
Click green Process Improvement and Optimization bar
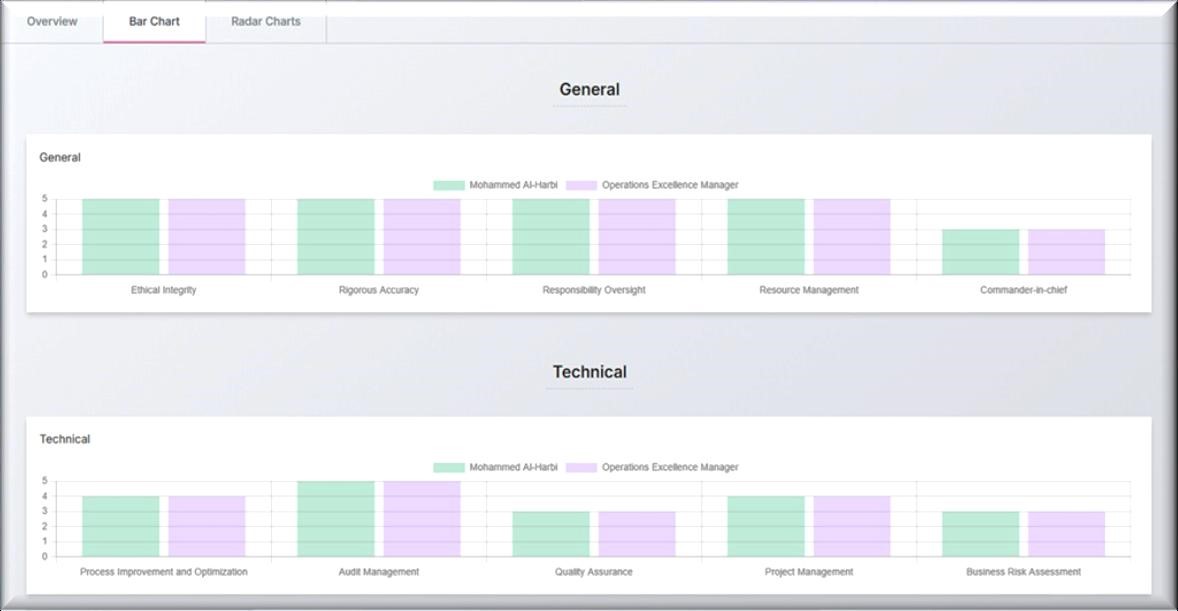tap(121, 526)
